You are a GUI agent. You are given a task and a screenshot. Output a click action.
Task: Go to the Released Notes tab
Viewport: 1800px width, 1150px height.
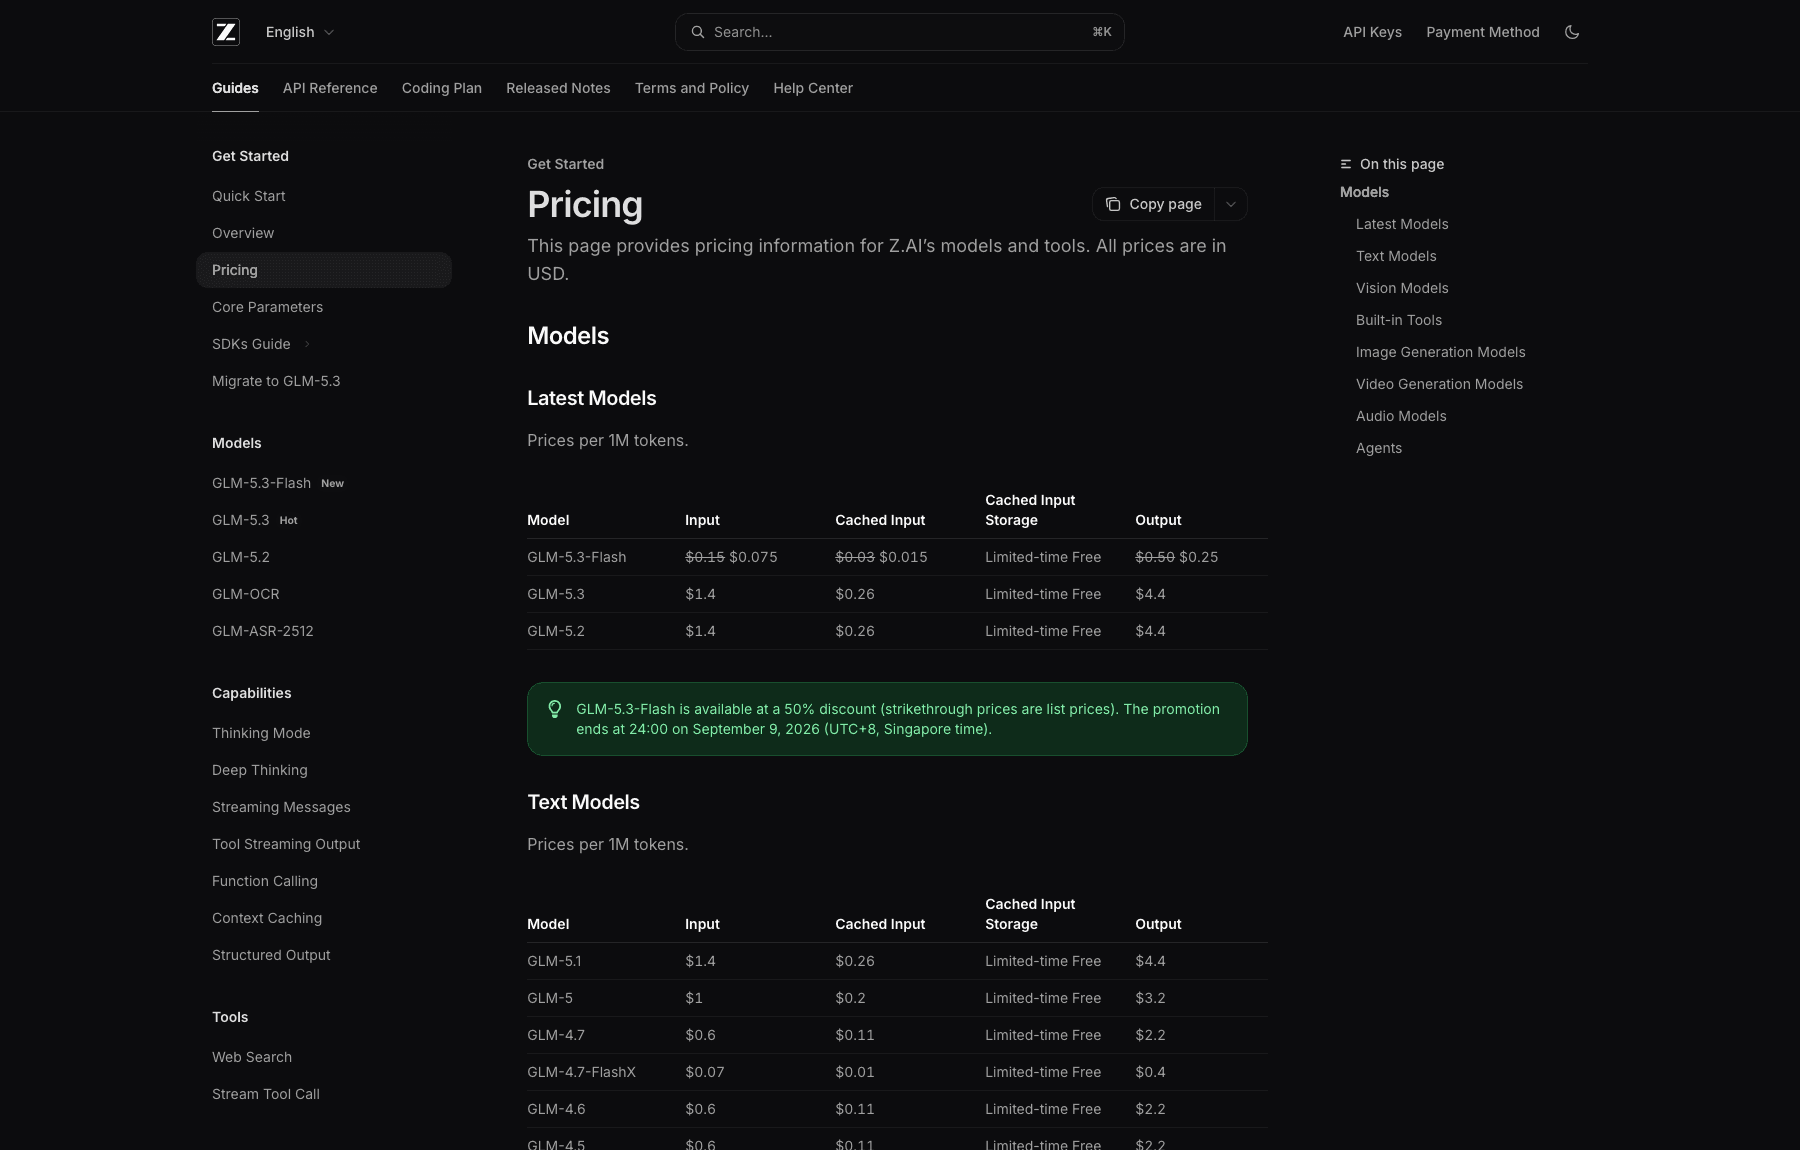pyautogui.click(x=558, y=88)
